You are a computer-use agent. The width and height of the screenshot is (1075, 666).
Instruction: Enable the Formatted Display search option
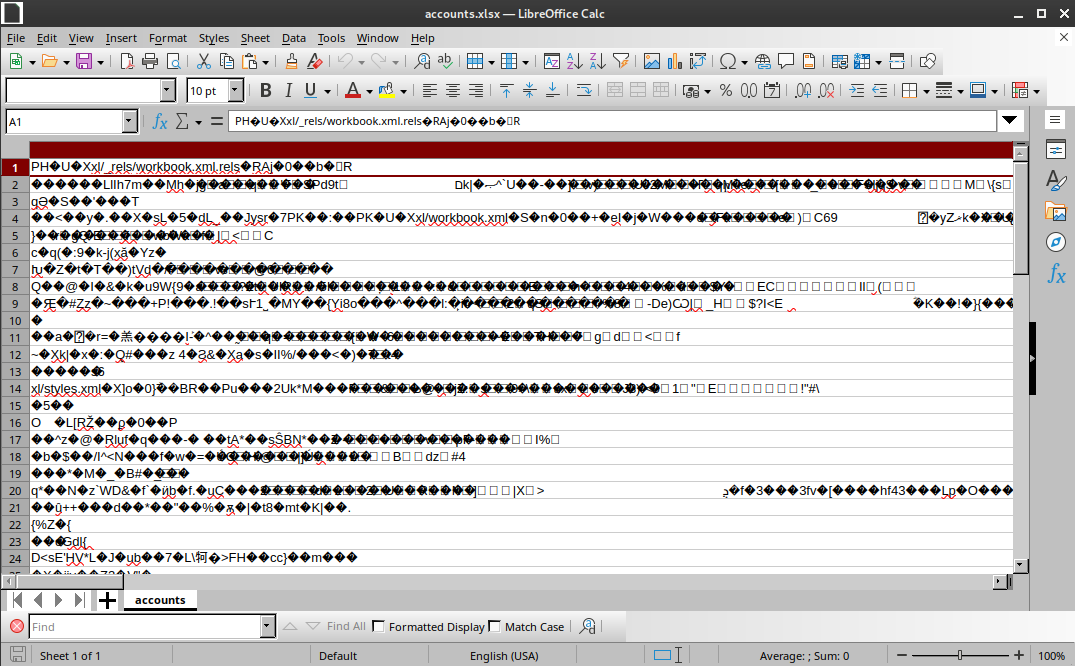coord(378,626)
